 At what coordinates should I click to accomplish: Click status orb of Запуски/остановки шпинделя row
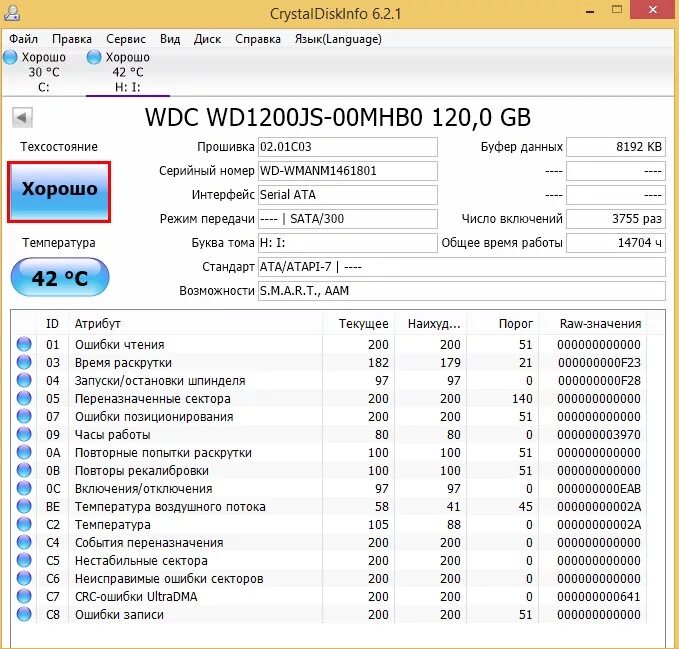[x=24, y=380]
